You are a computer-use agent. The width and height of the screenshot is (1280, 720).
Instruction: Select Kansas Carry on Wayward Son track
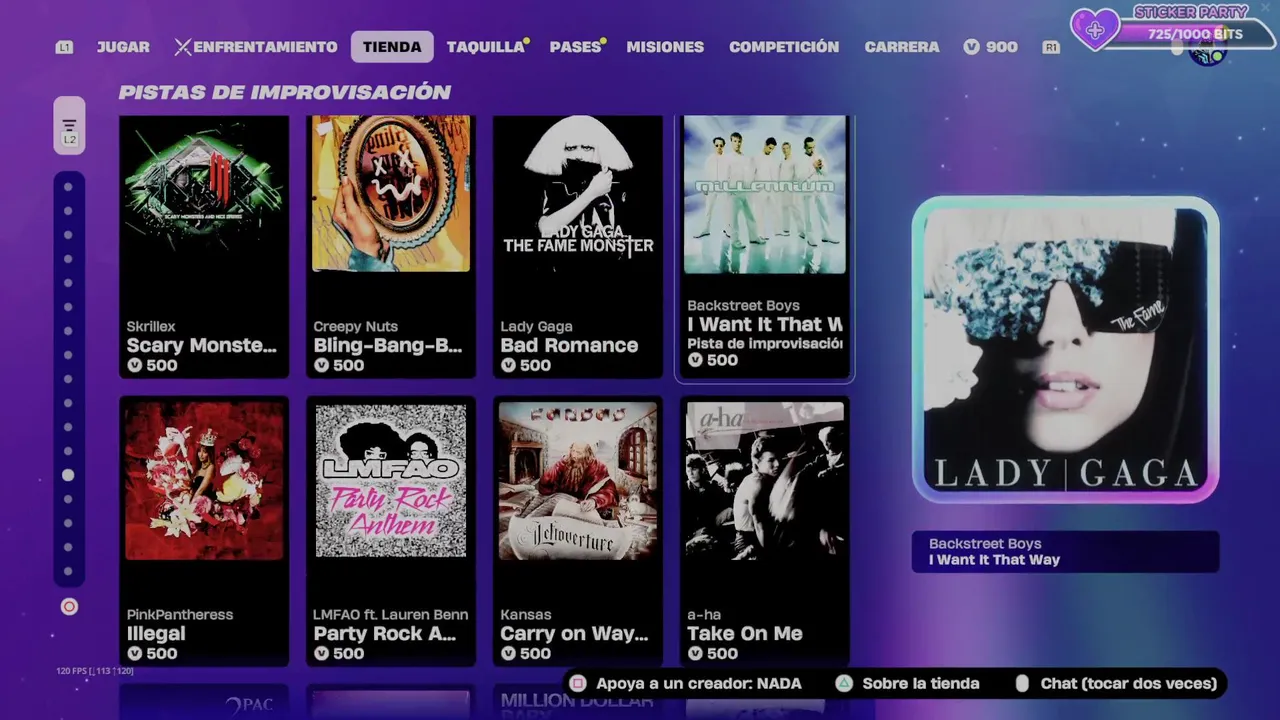[578, 531]
